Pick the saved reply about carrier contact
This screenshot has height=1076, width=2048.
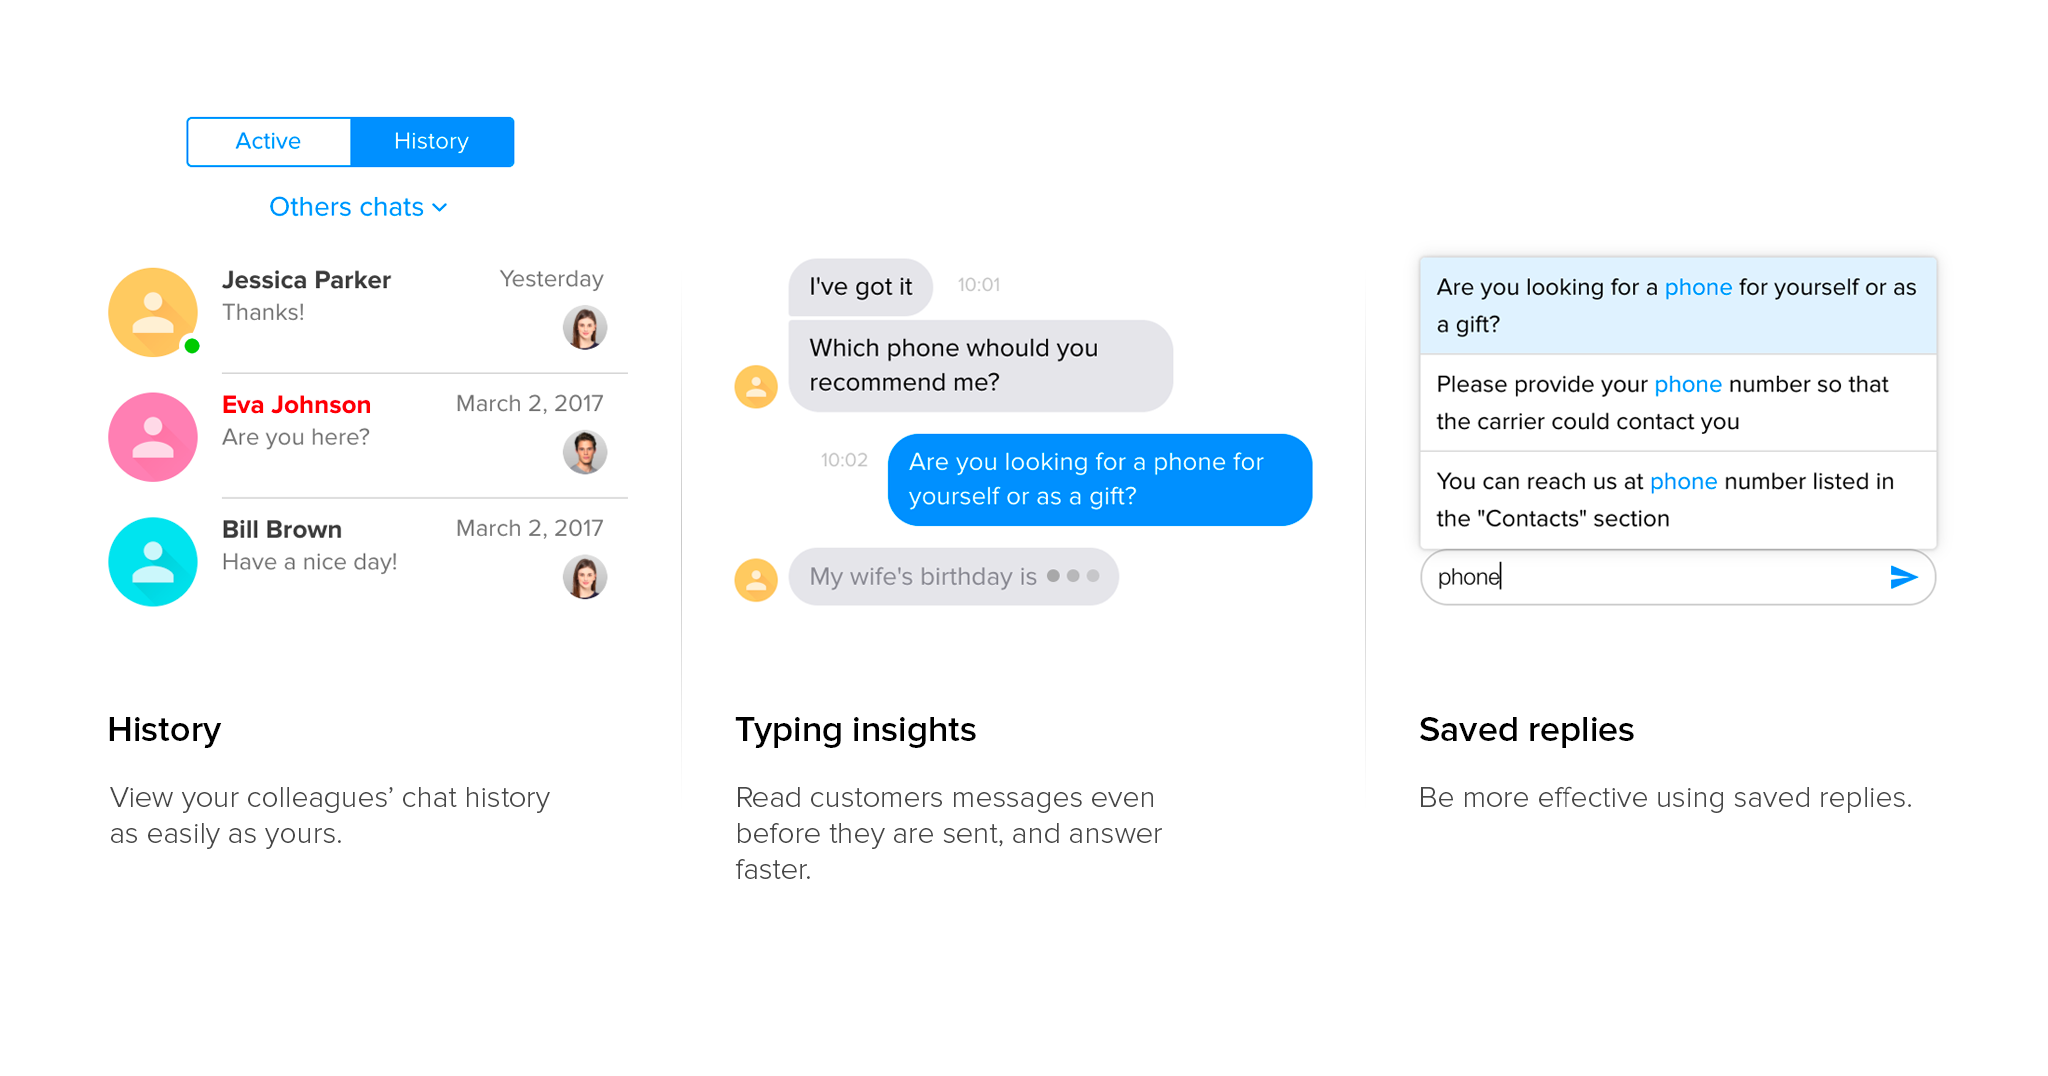(1677, 402)
